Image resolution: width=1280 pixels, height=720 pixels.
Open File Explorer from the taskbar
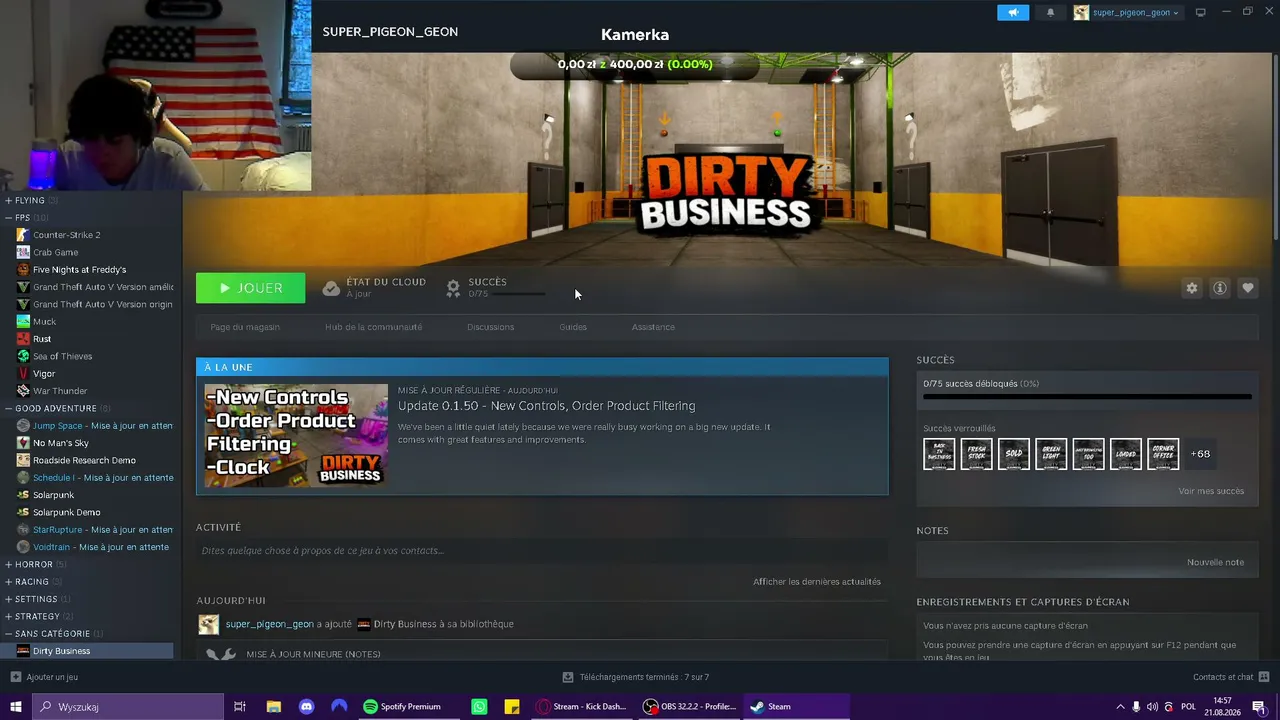(x=273, y=707)
